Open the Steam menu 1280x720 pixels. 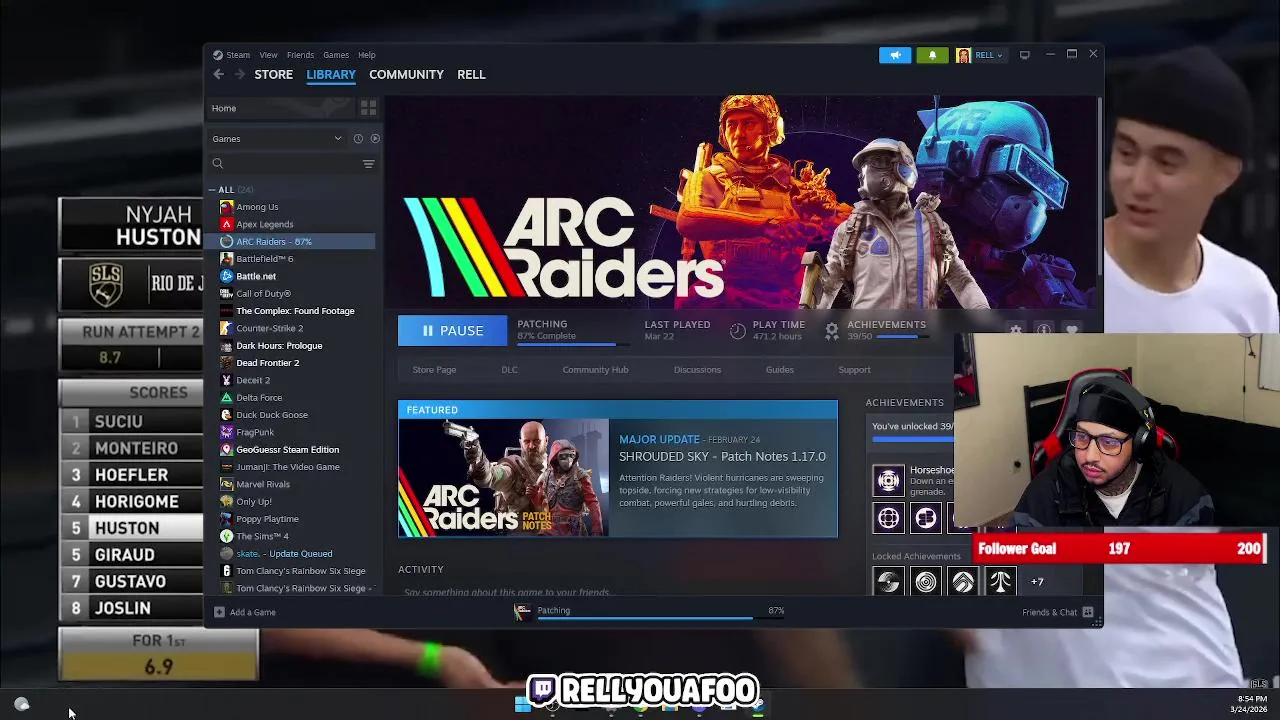[238, 55]
